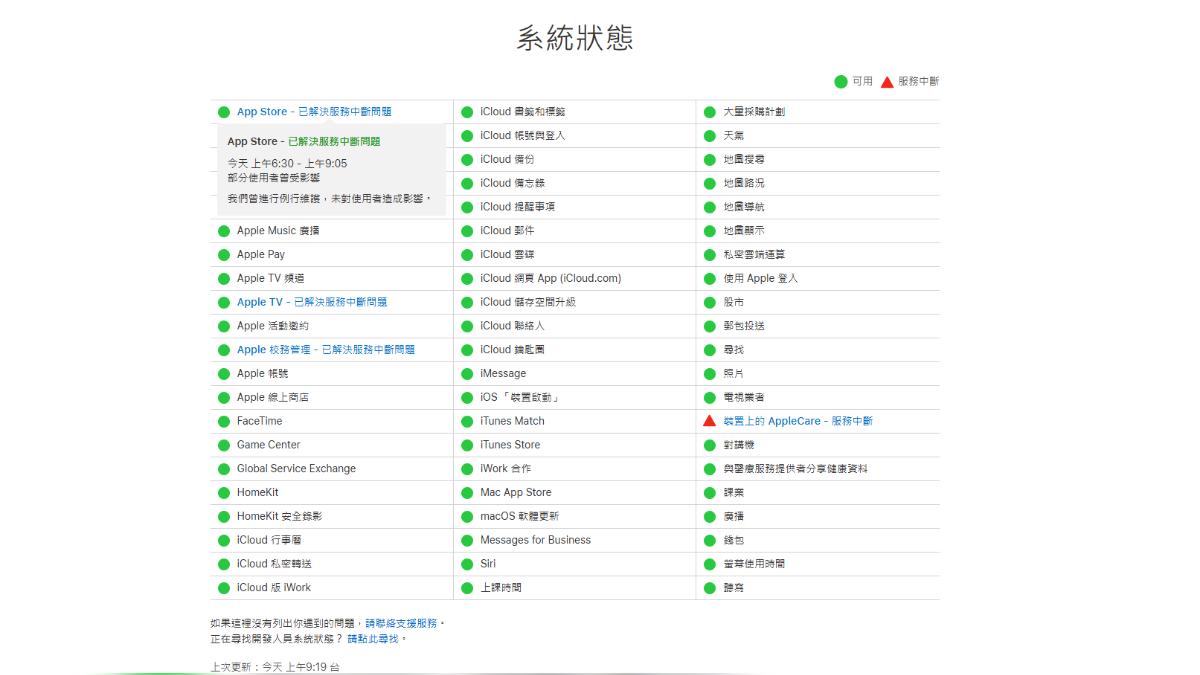The image size is (1200, 675).
Task: Click the iCloud 聯絡人 entry
Action: (512, 326)
